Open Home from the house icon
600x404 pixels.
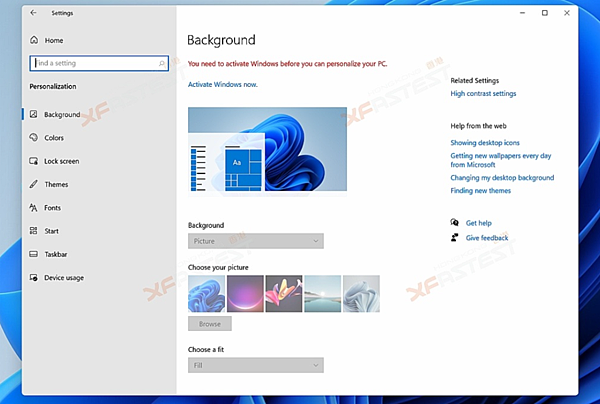click(x=34, y=40)
